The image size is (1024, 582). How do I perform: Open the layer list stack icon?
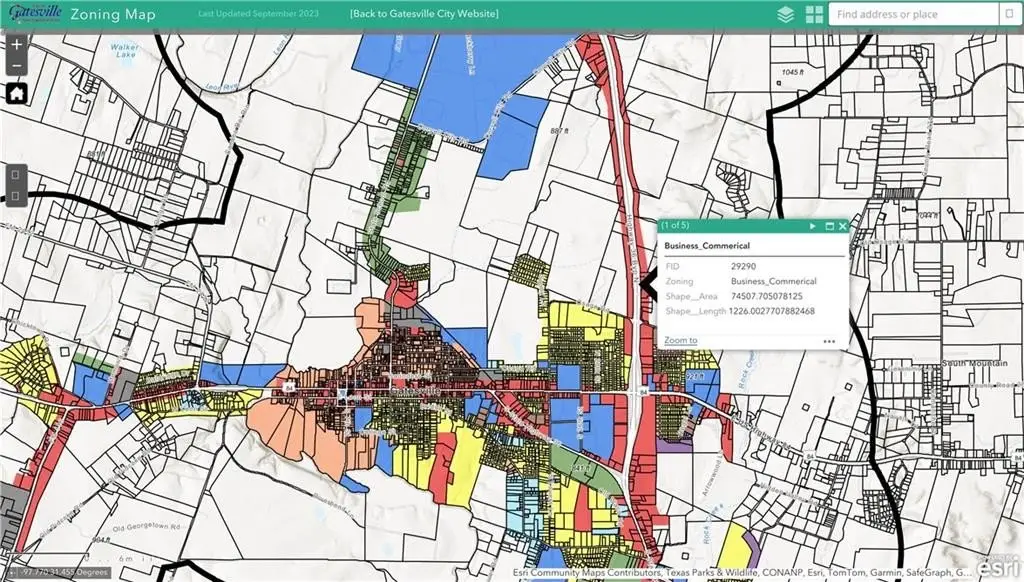click(x=787, y=15)
